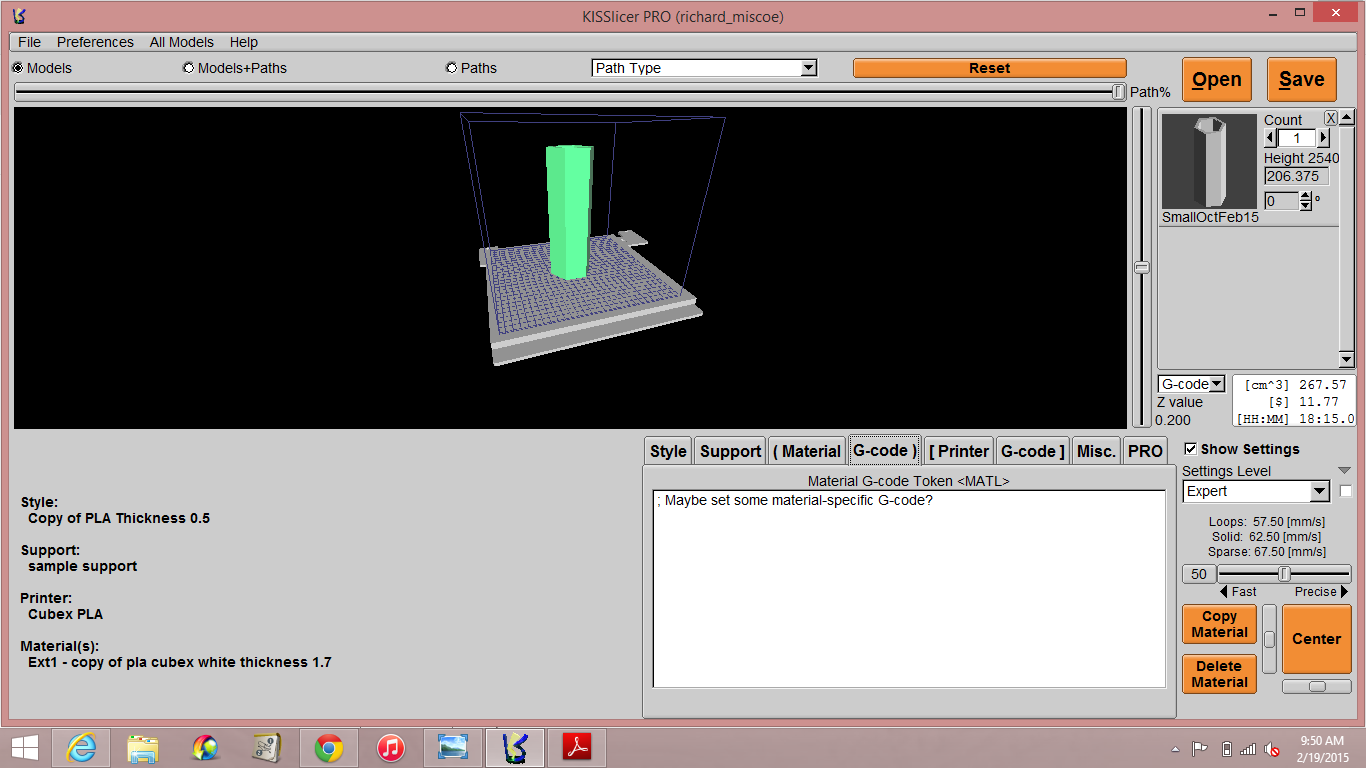Click the Windows Start button

25,747
